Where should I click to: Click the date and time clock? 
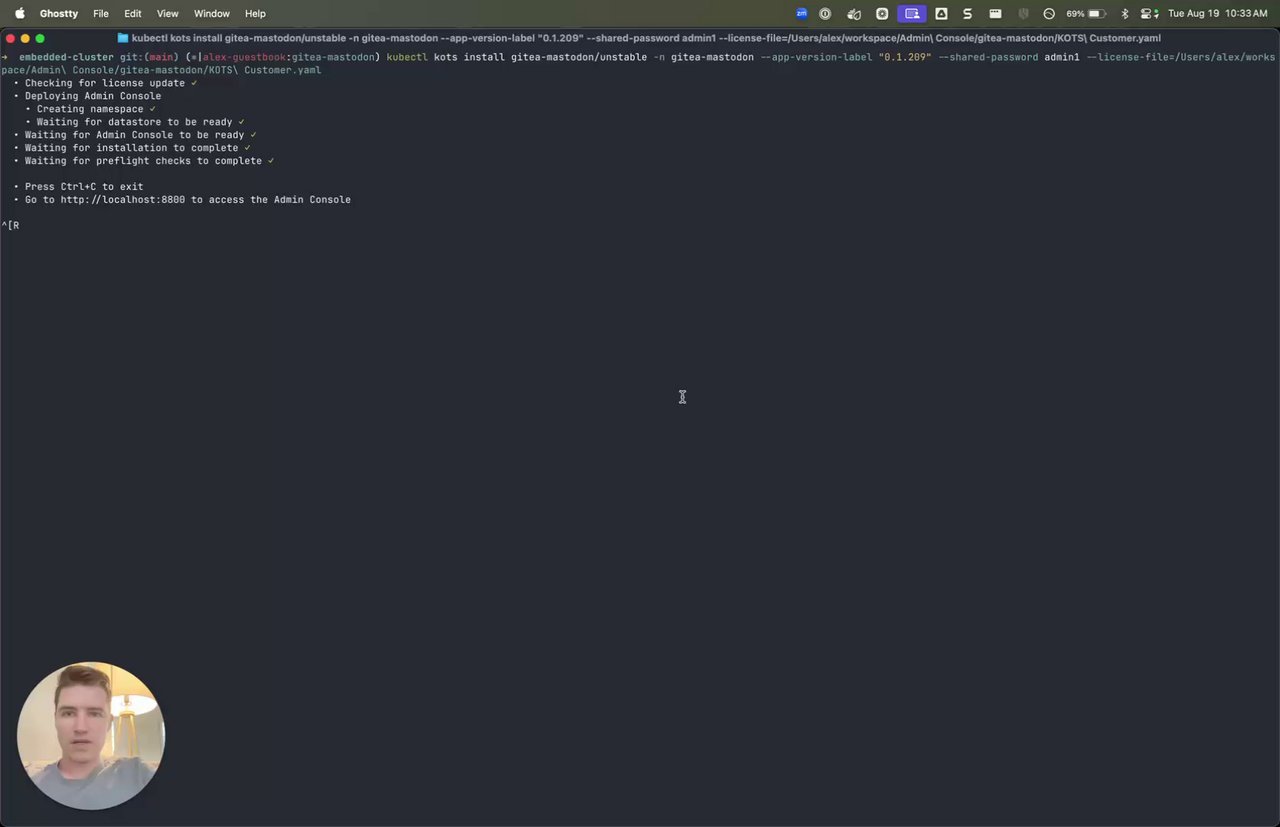(x=1218, y=14)
